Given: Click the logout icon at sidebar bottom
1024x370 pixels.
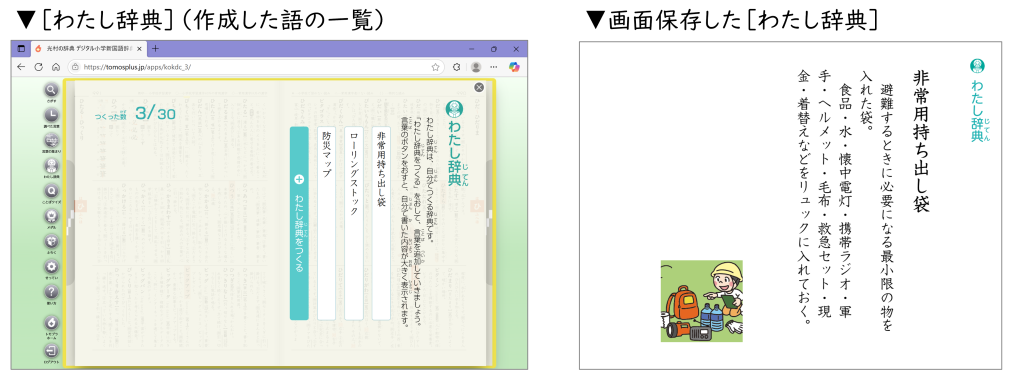Looking at the screenshot, I should 51,350.
